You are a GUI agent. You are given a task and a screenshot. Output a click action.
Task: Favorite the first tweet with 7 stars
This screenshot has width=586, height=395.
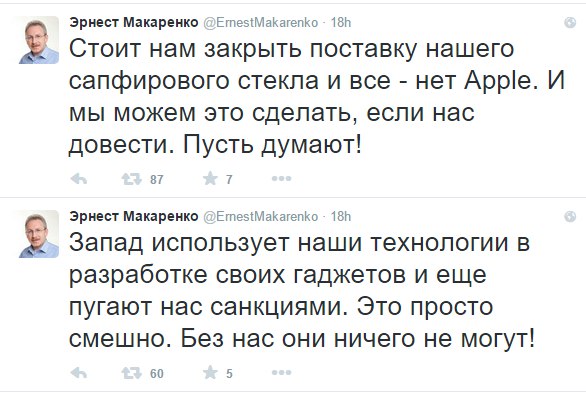(210, 179)
